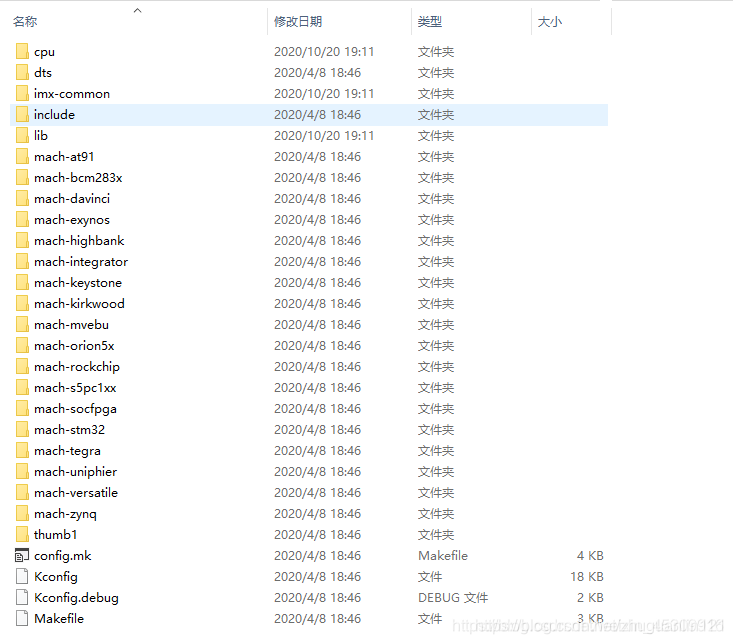Select the Makefile file icon
This screenshot has height=644, width=733.
[x=22, y=619]
